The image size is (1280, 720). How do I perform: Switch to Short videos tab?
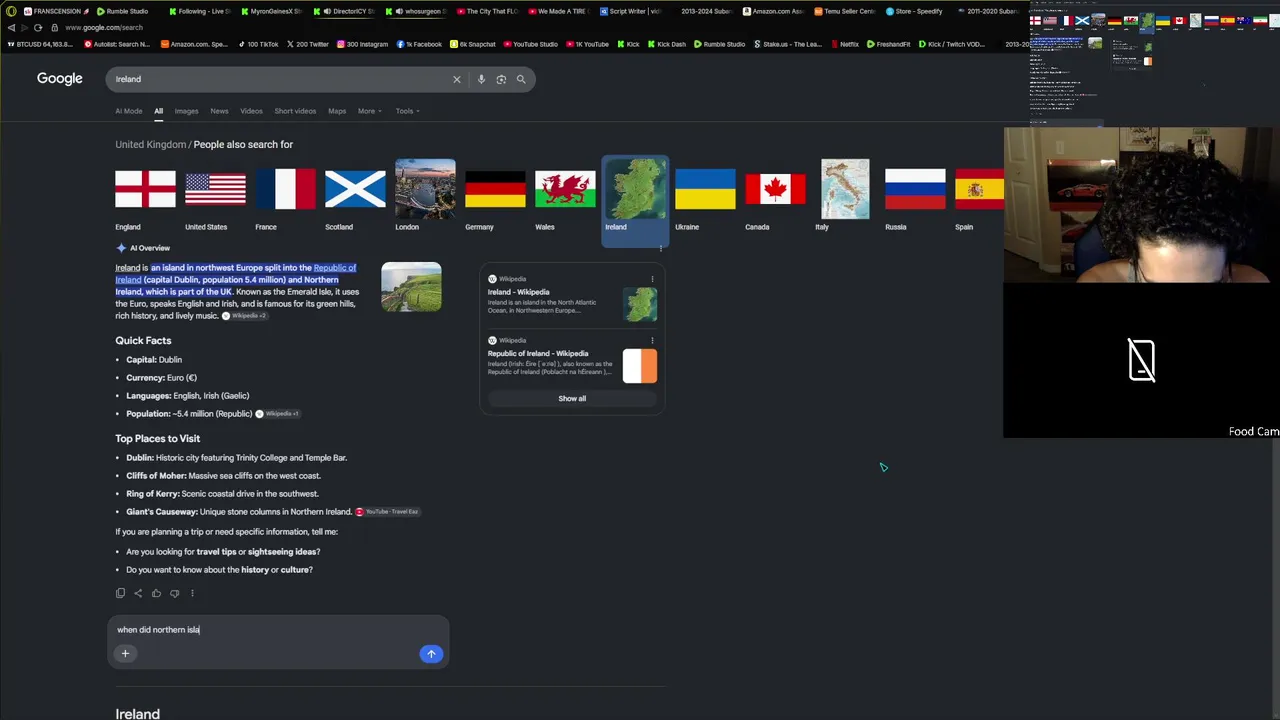[295, 111]
